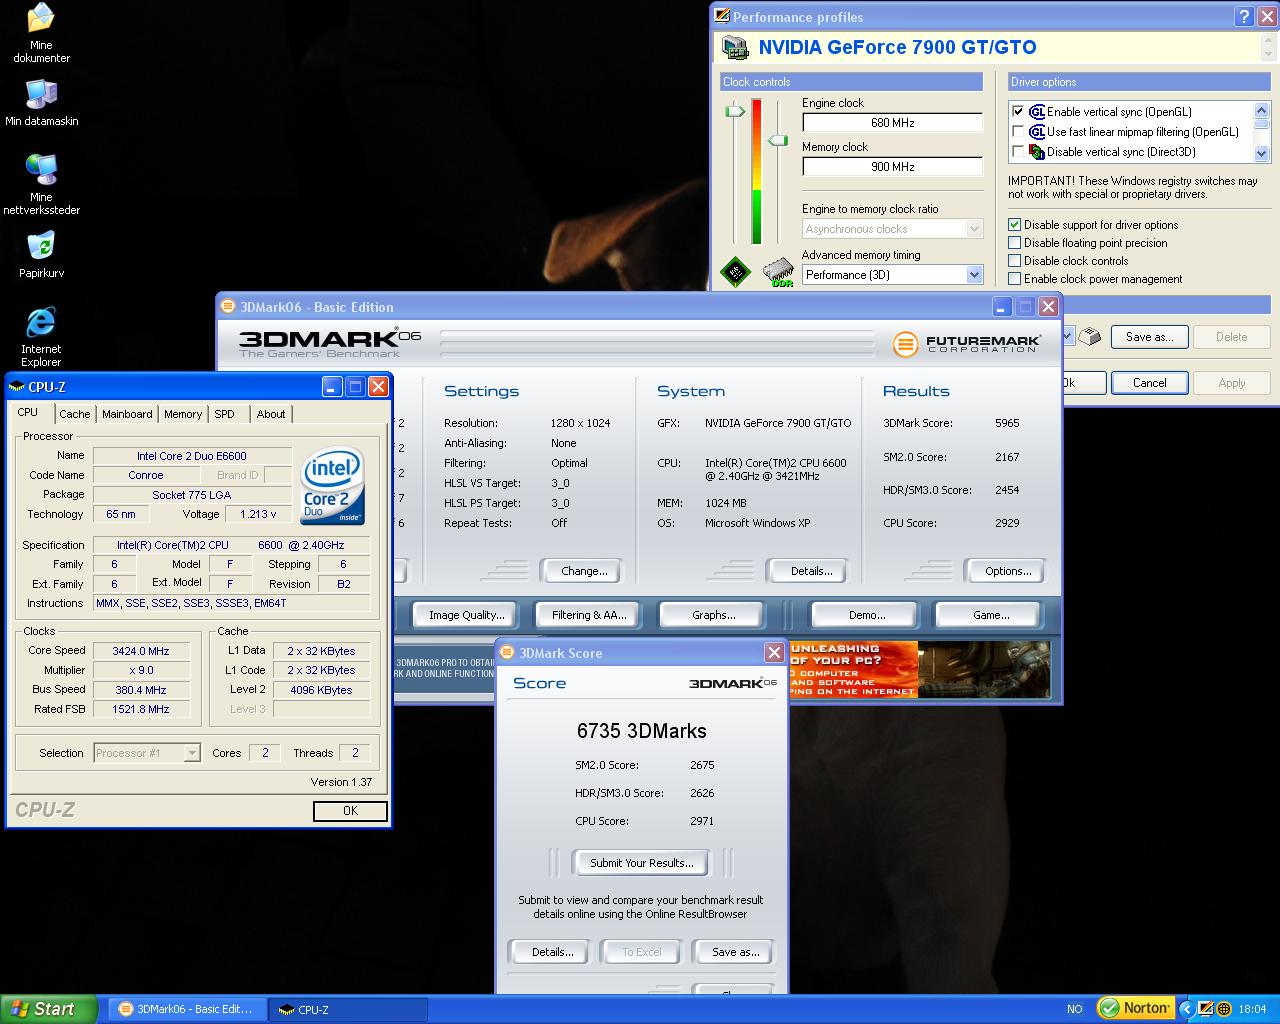Click Game... button in 3DMark06
The height and width of the screenshot is (1024, 1280).
click(990, 615)
